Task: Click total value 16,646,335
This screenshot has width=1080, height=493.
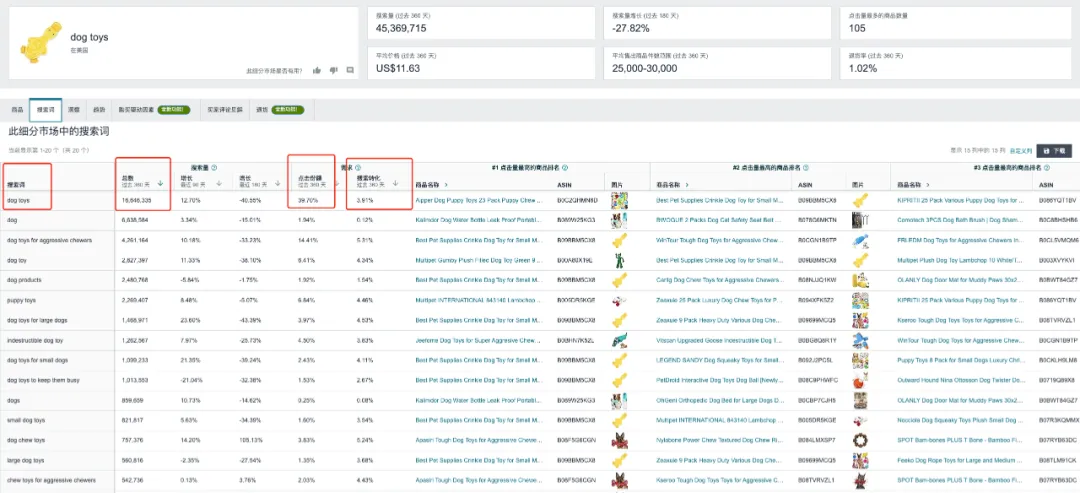Action: tap(136, 200)
